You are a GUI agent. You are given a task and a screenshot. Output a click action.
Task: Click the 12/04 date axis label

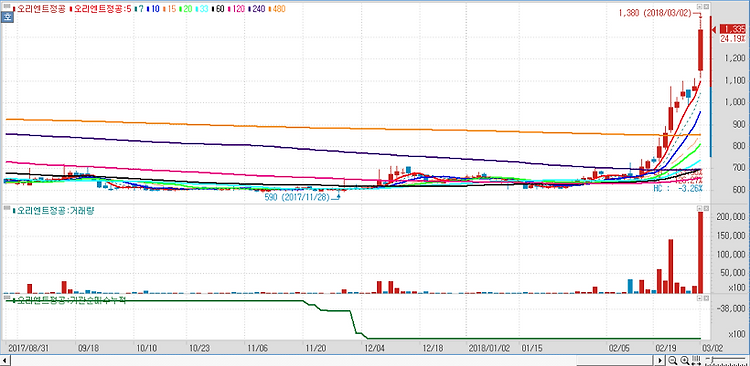tap(375, 347)
